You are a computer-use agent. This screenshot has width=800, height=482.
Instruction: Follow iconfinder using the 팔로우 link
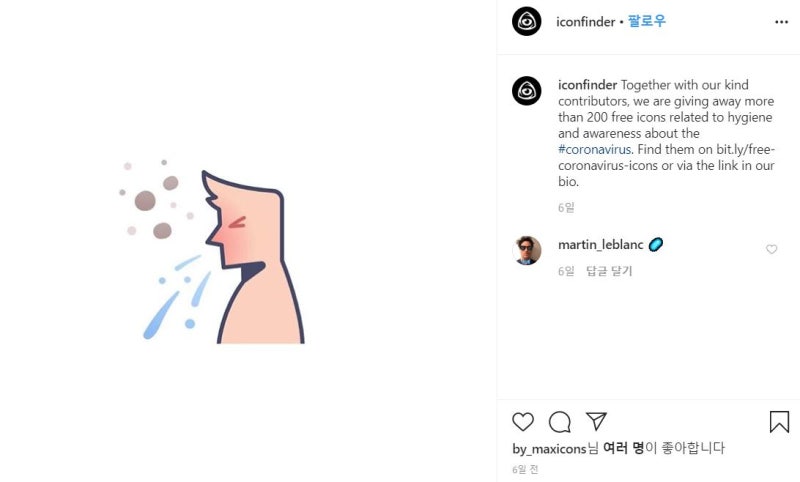[x=646, y=21]
